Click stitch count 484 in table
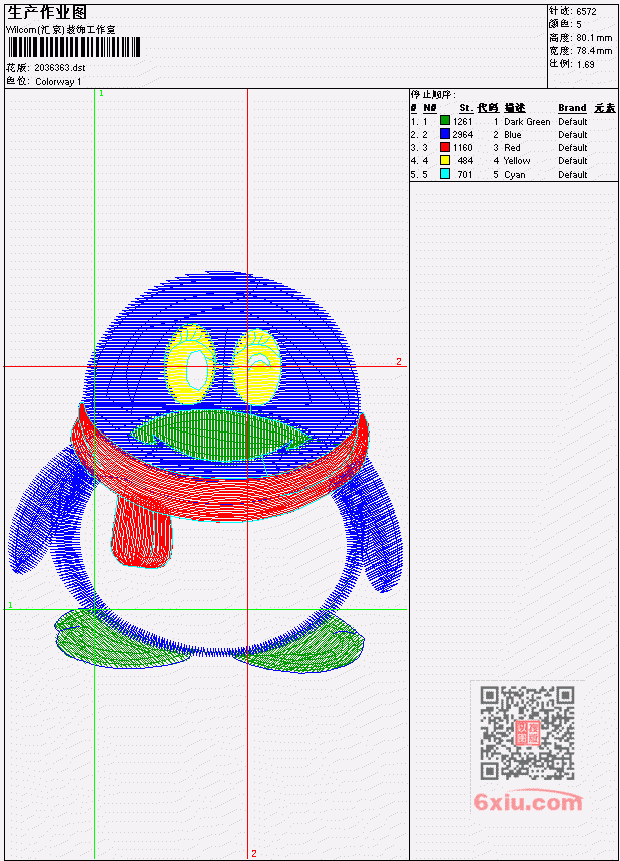620x861 pixels. coord(465,161)
